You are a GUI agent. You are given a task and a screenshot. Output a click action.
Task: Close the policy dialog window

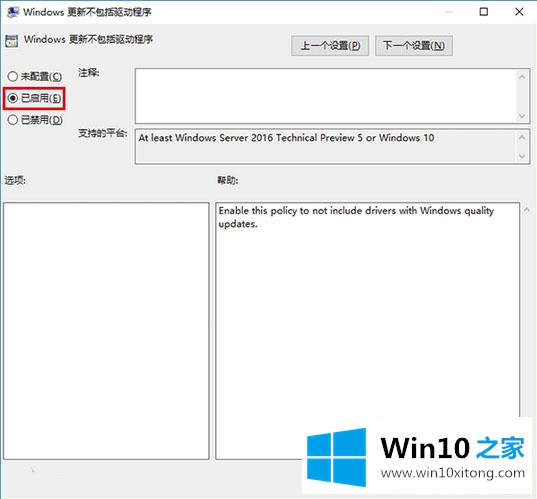(519, 12)
